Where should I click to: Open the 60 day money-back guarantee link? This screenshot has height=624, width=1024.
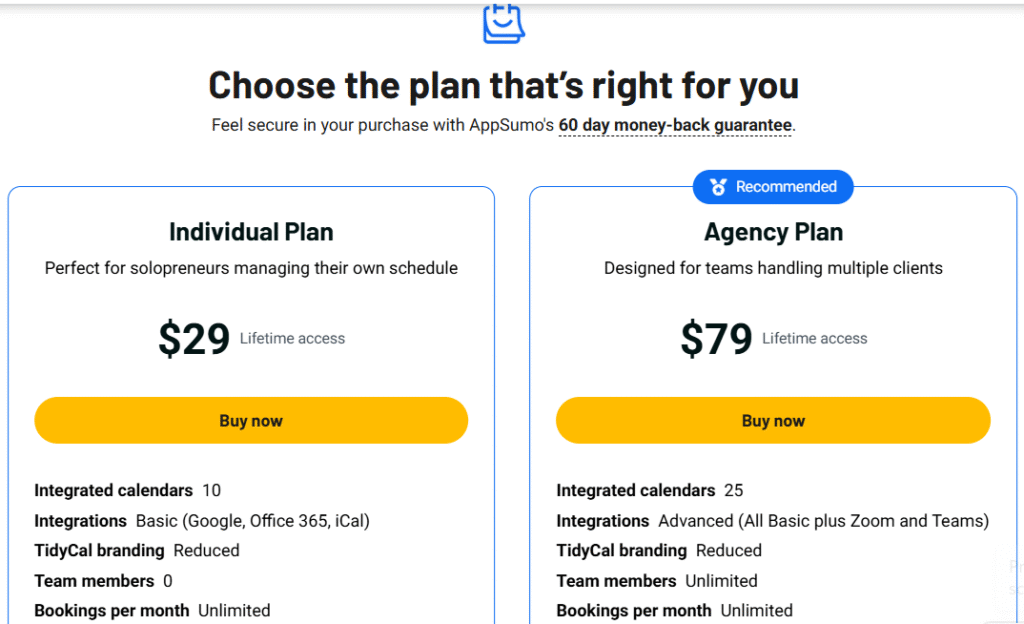click(676, 126)
